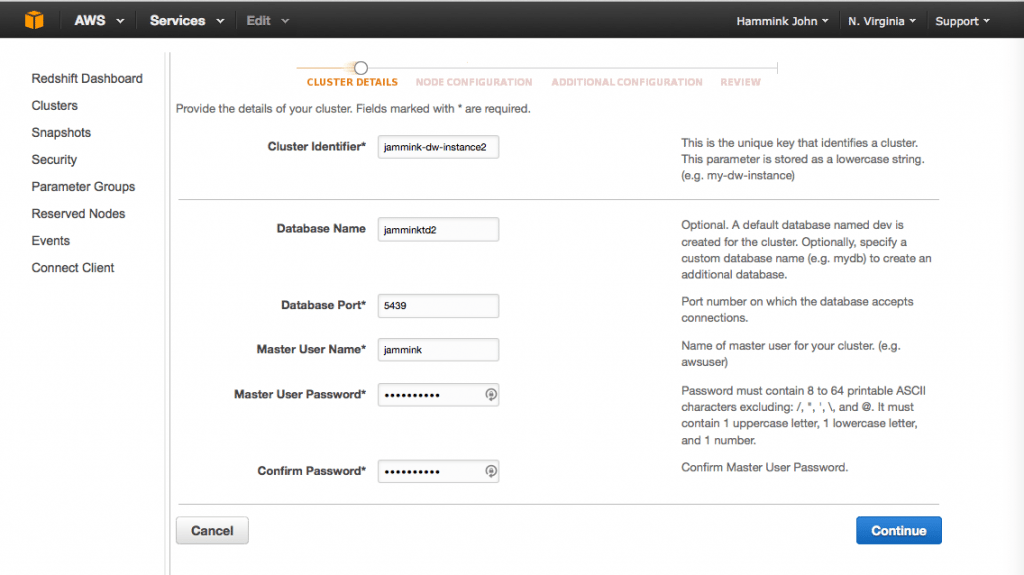1024x575 pixels.
Task: Reveal password icon in Confirm Password field
Action: point(490,471)
